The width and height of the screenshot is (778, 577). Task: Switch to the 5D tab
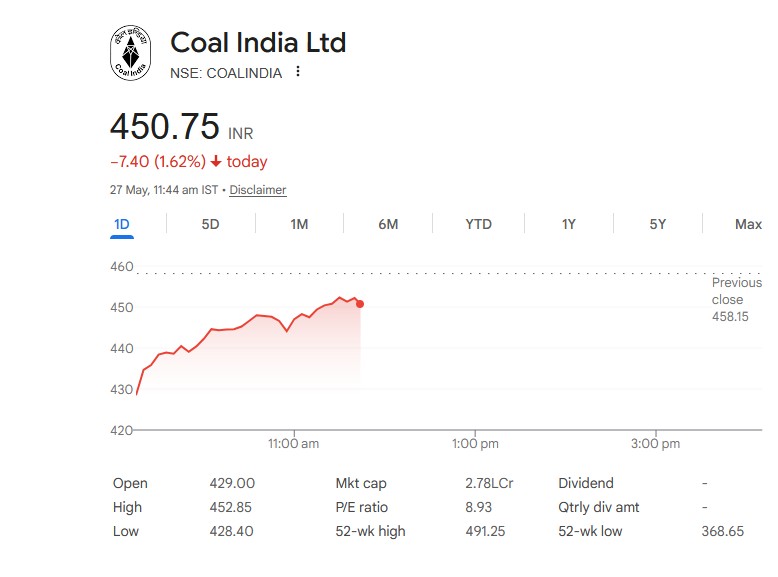pyautogui.click(x=210, y=224)
